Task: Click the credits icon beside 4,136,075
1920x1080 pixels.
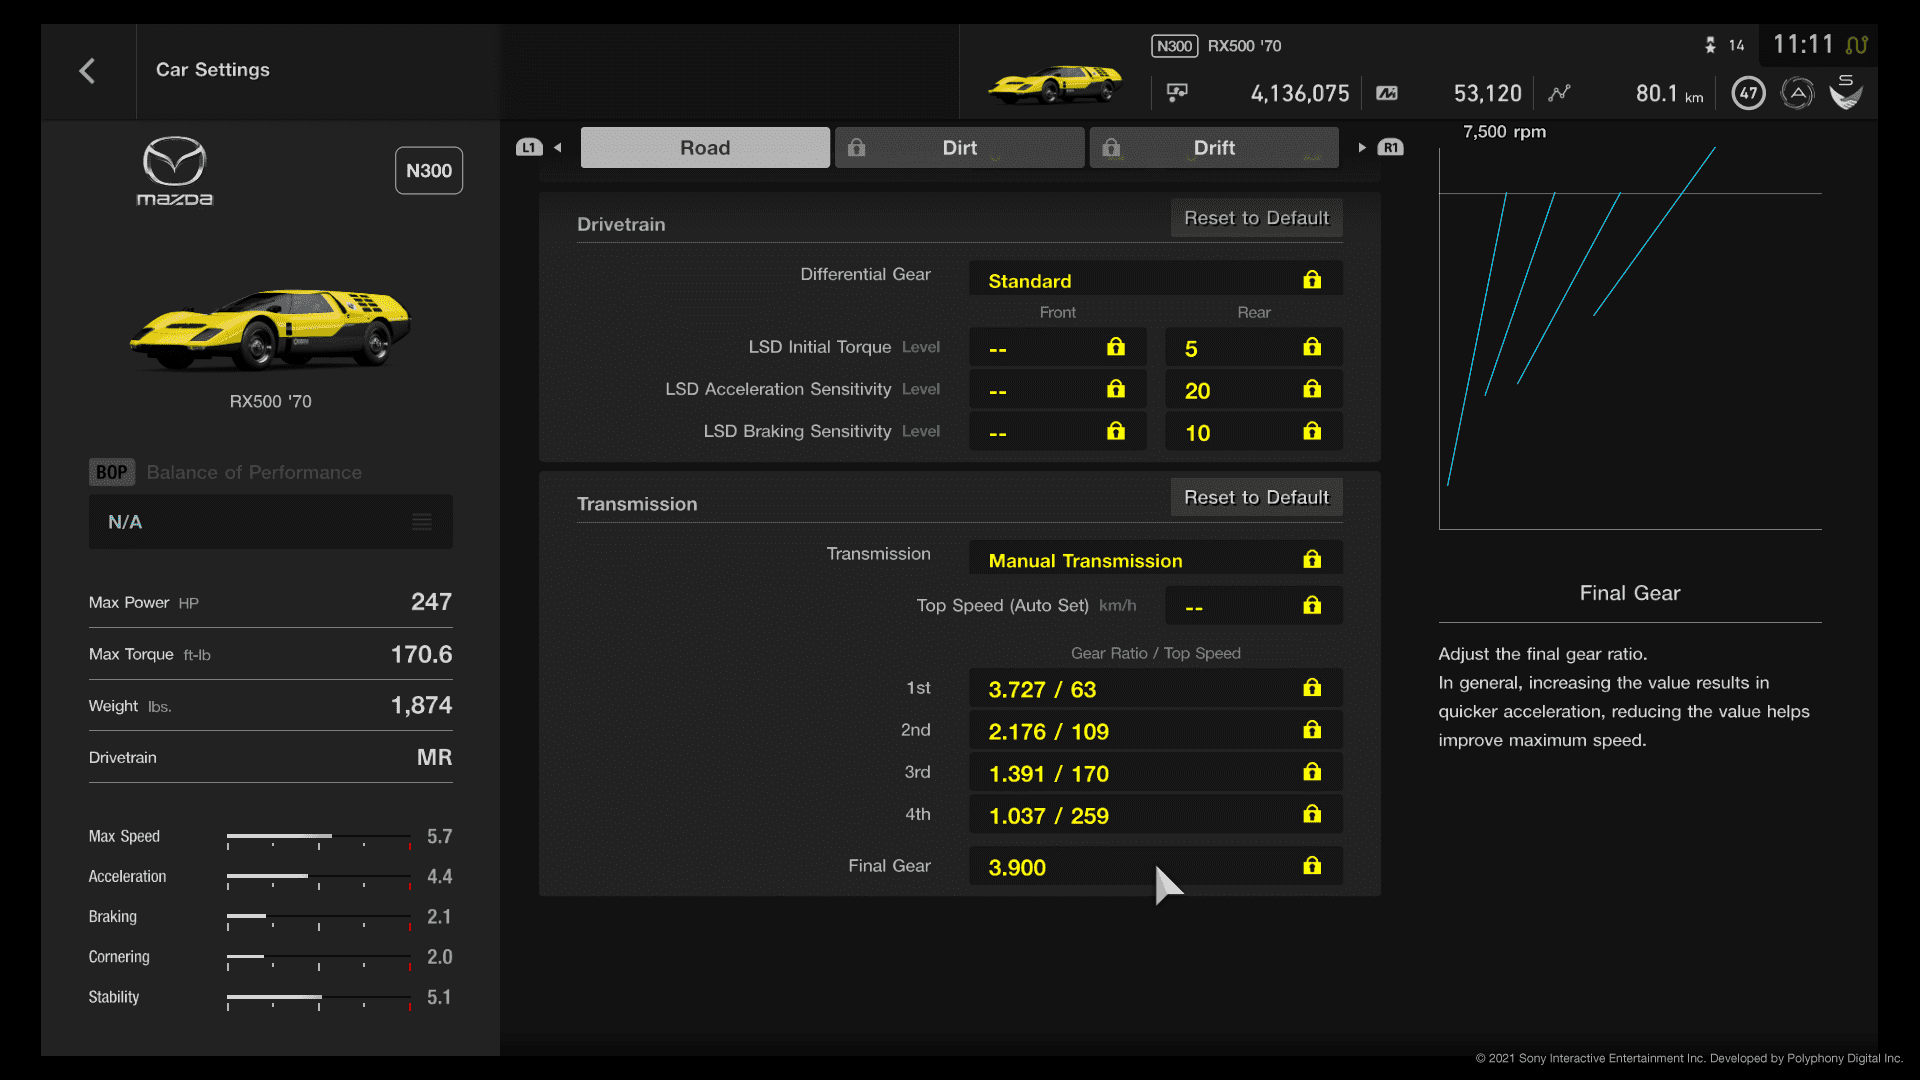Action: (1177, 93)
